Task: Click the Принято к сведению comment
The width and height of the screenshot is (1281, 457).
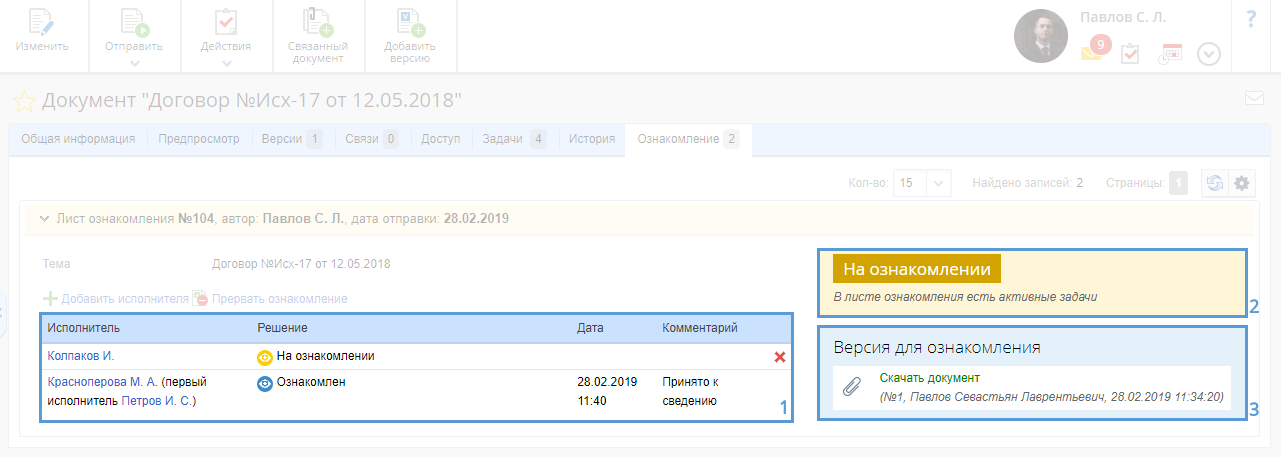Action: [690, 391]
